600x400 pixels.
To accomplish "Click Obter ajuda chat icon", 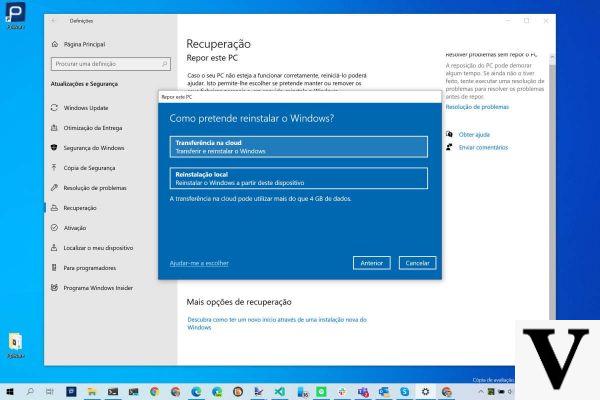I will coord(449,134).
